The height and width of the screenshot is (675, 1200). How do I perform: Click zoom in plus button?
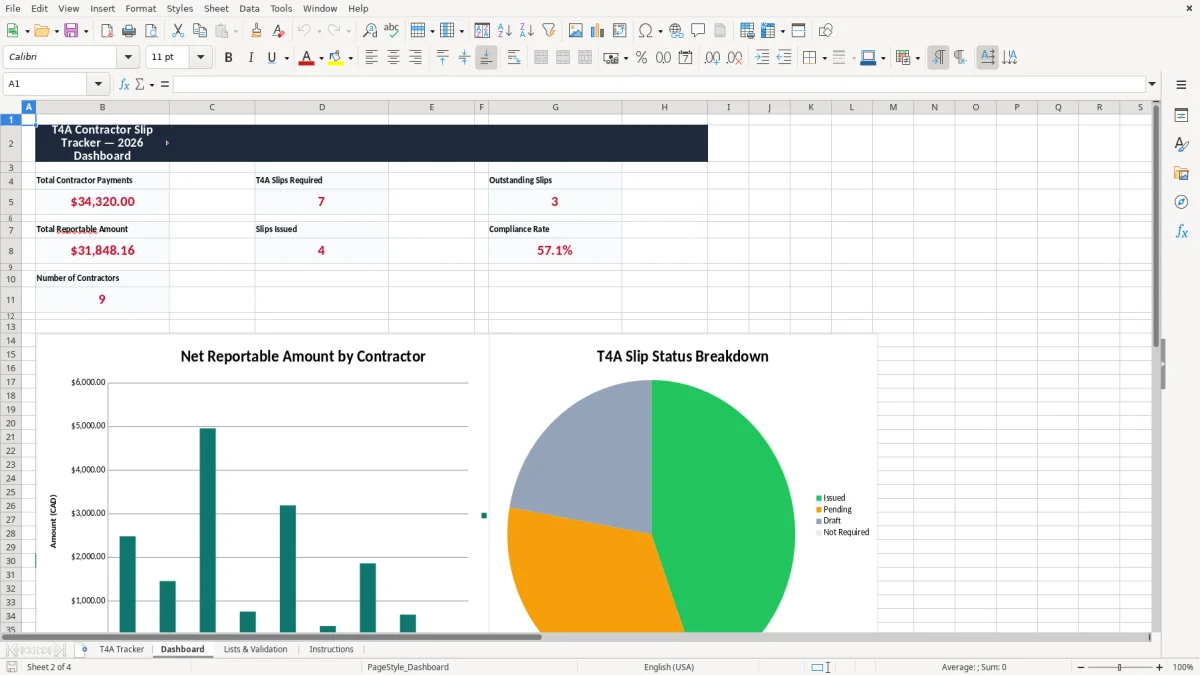(1160, 667)
